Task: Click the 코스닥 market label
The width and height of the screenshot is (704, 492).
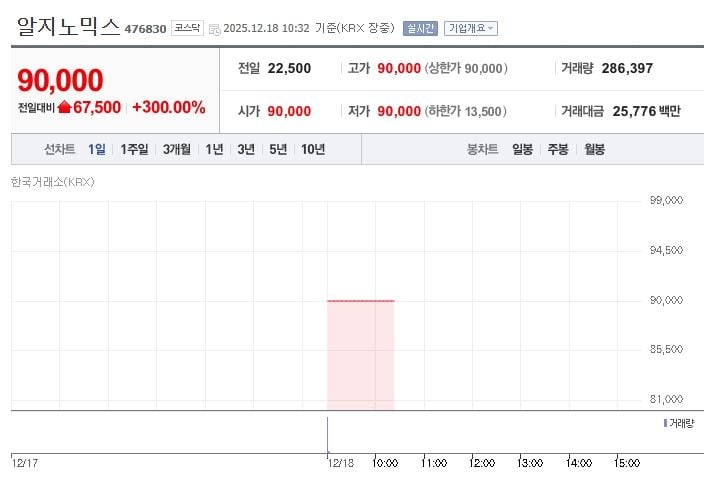Action: click(x=187, y=28)
